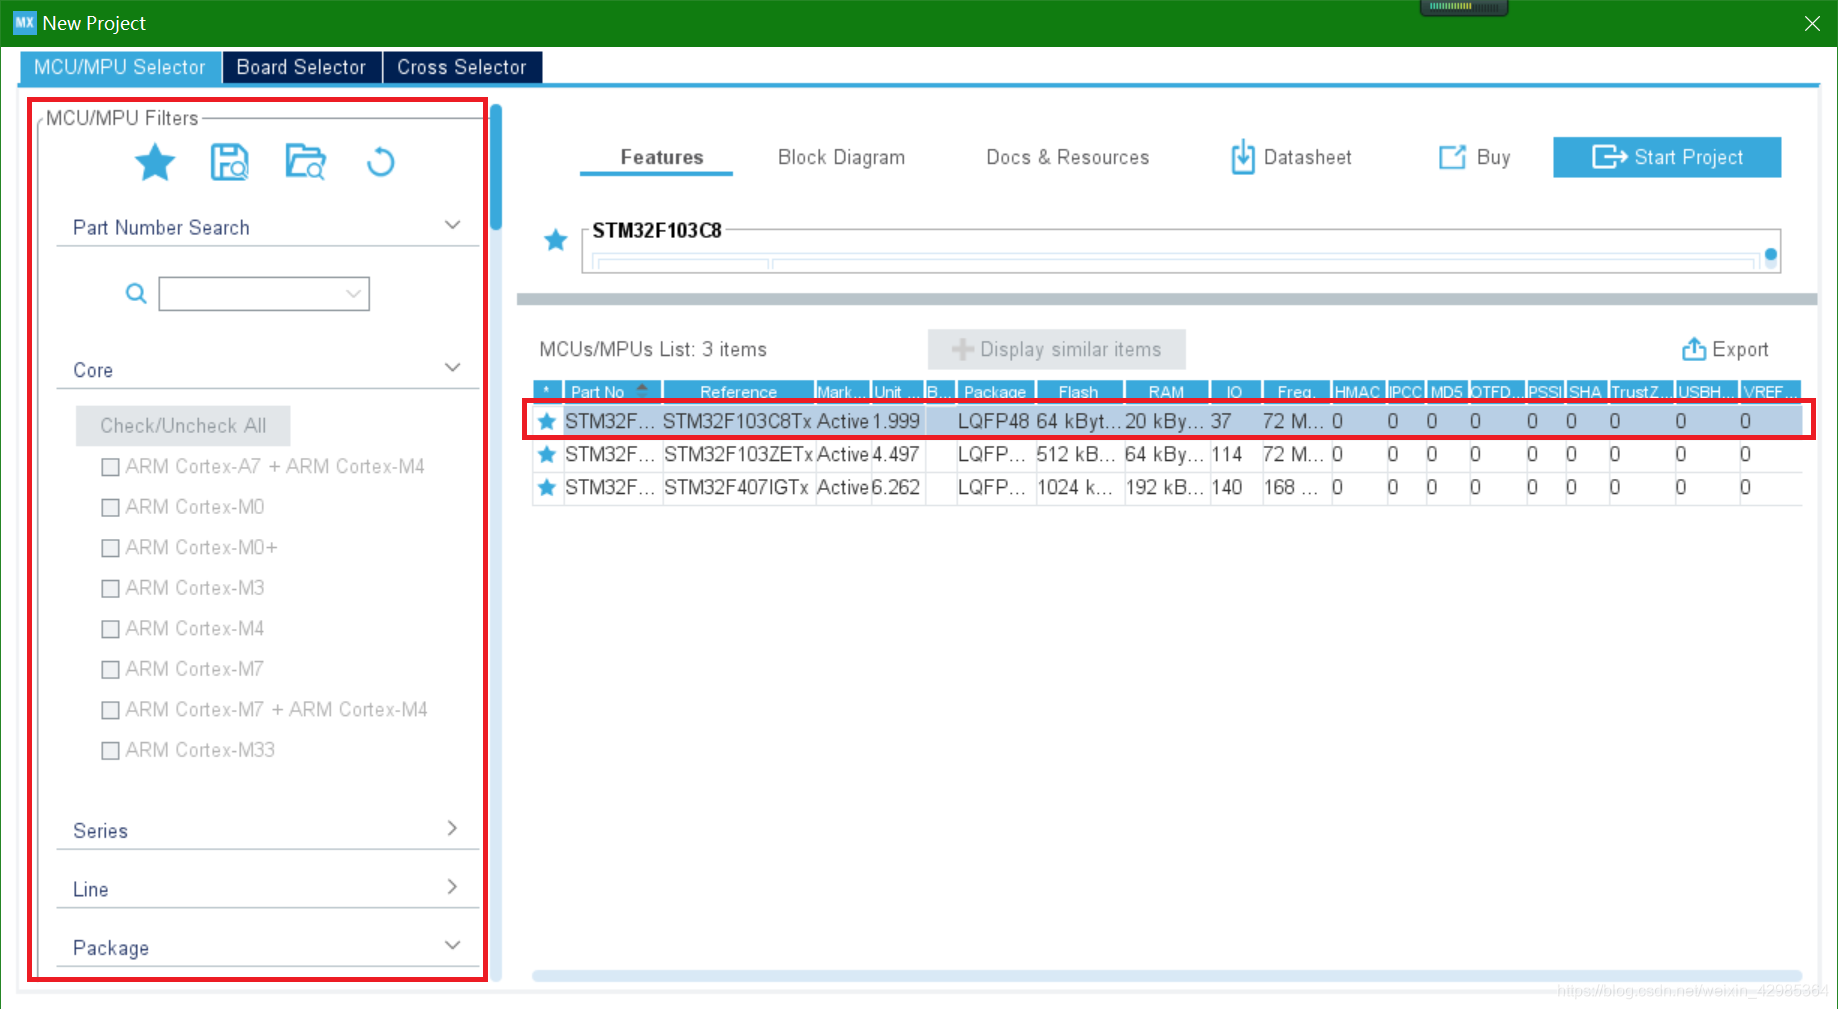Sort by Flash column header
1838x1009 pixels.
tap(1079, 391)
